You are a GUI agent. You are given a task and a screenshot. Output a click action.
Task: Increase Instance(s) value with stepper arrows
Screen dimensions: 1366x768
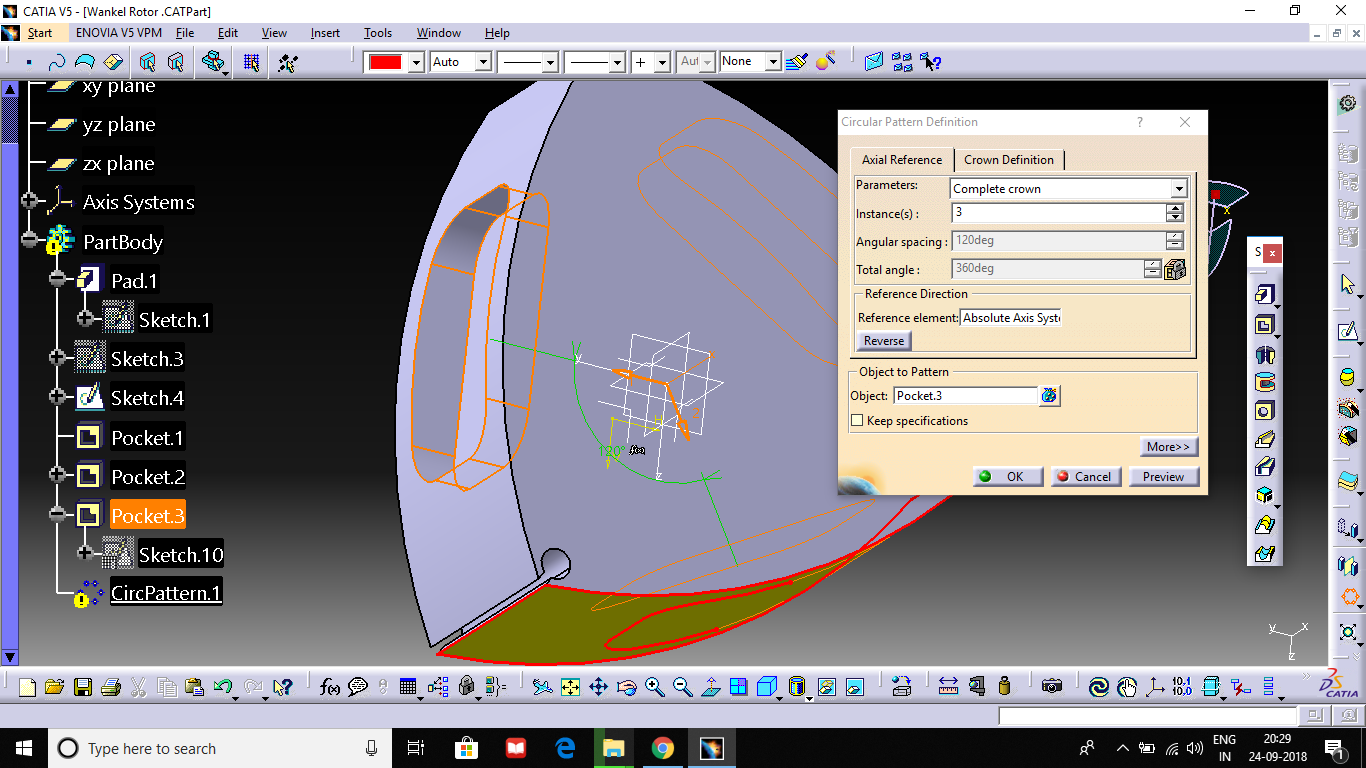coord(1175,208)
